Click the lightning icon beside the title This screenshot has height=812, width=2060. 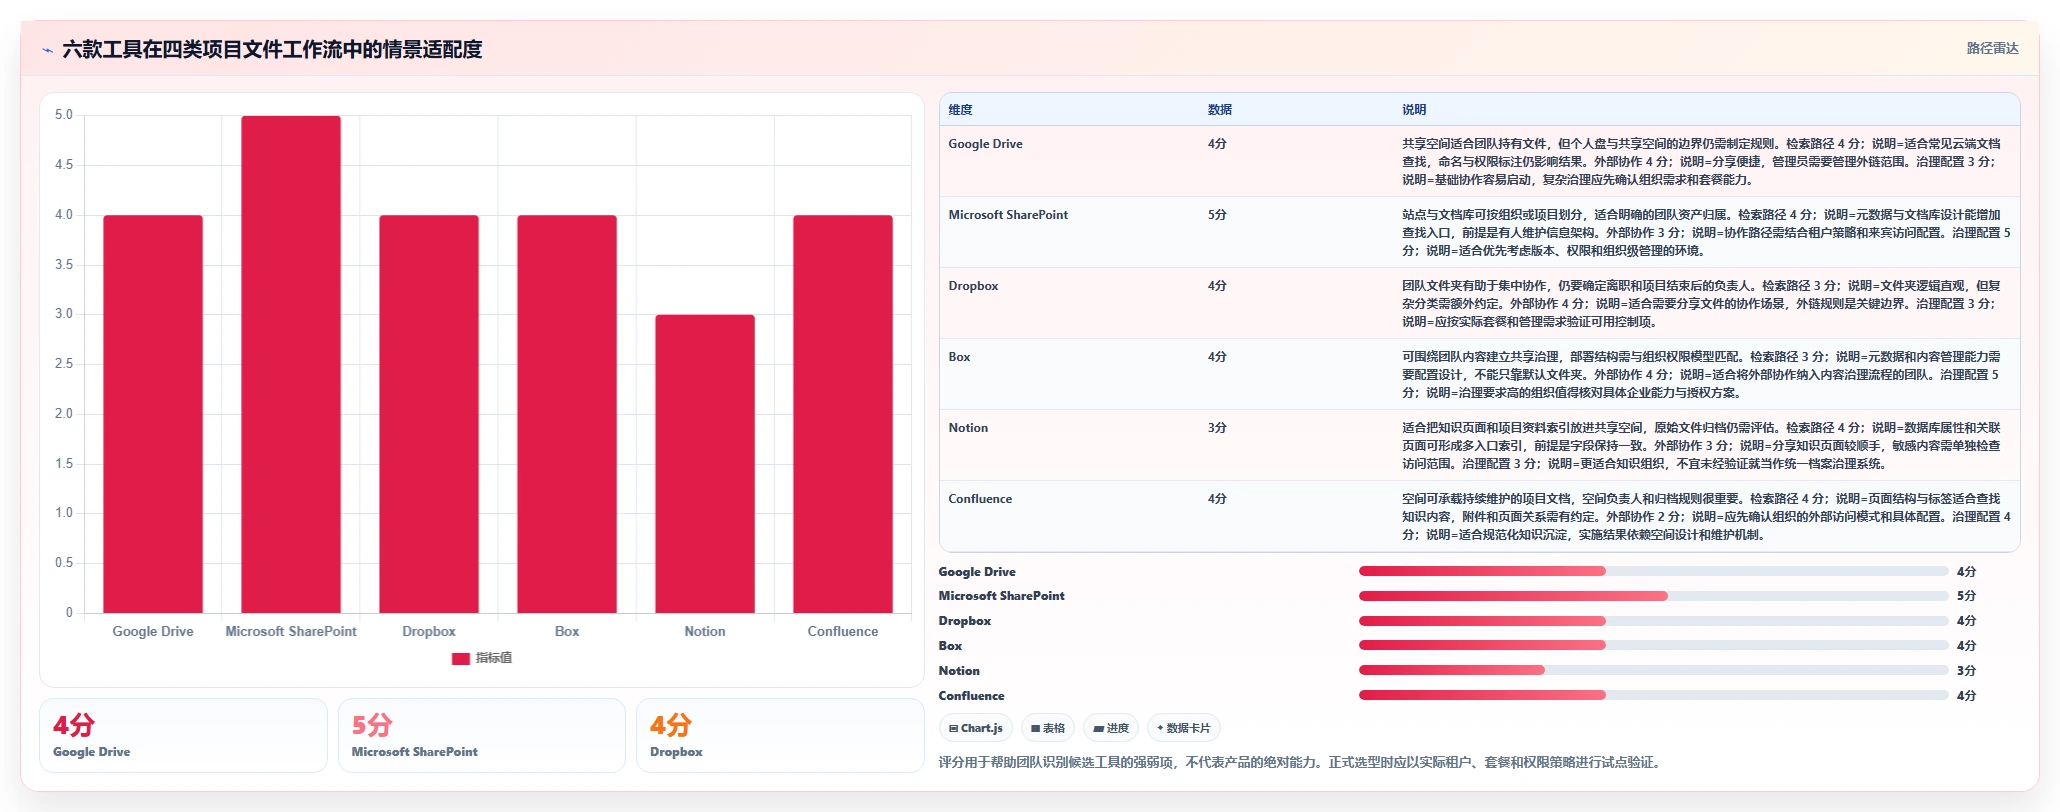pyautogui.click(x=47, y=50)
